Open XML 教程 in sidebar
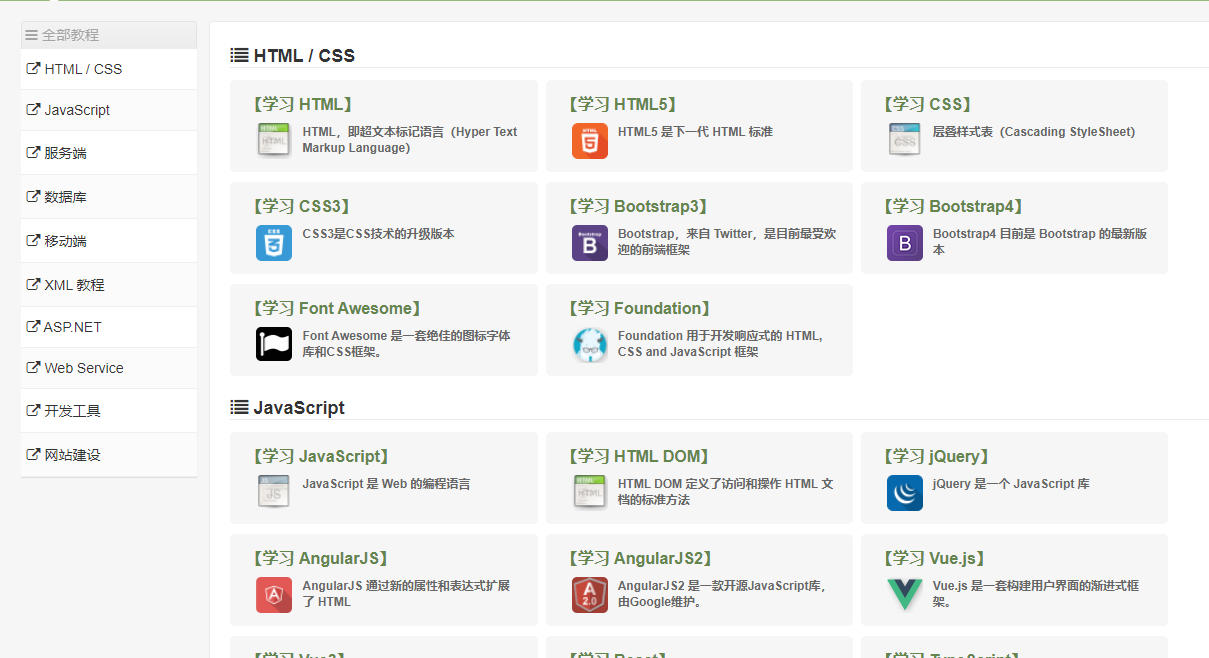The image size is (1209, 658). pyautogui.click(x=109, y=285)
